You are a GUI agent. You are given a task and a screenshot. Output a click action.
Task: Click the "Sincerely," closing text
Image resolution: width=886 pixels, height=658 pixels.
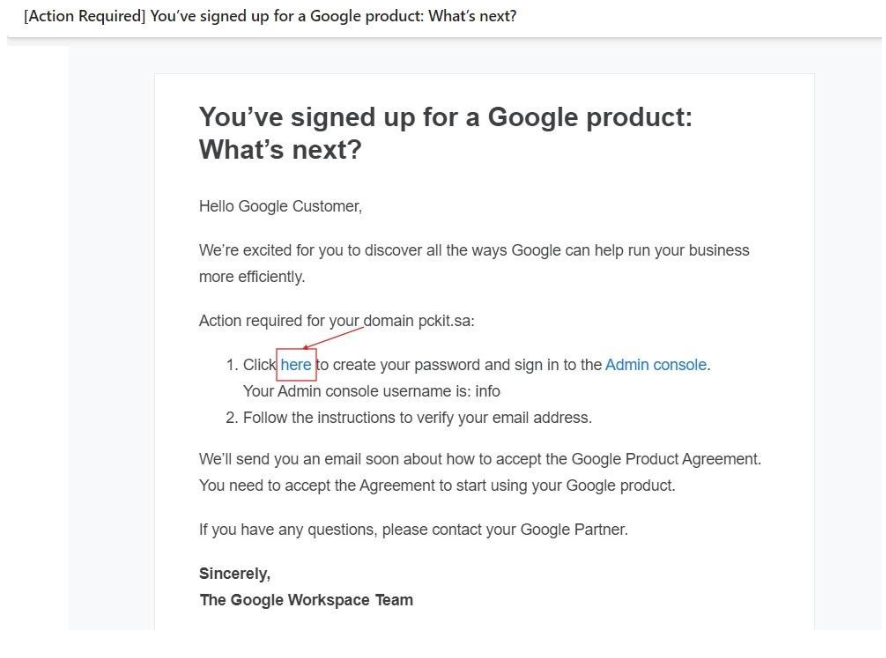[x=234, y=574]
